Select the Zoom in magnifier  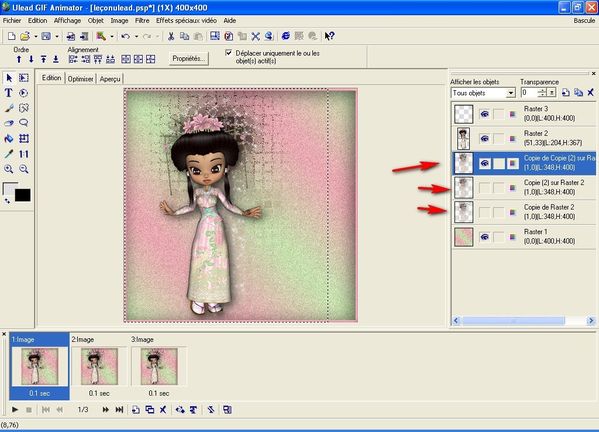coord(9,169)
